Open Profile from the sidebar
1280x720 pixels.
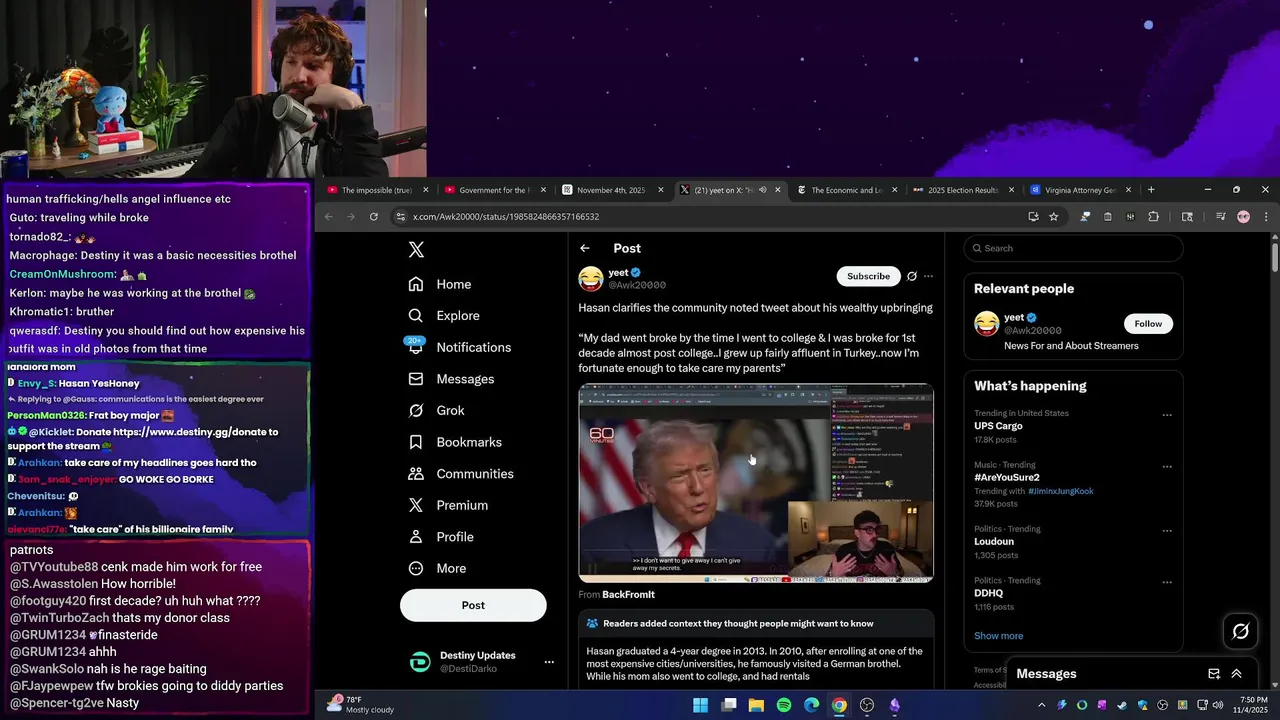(441, 537)
